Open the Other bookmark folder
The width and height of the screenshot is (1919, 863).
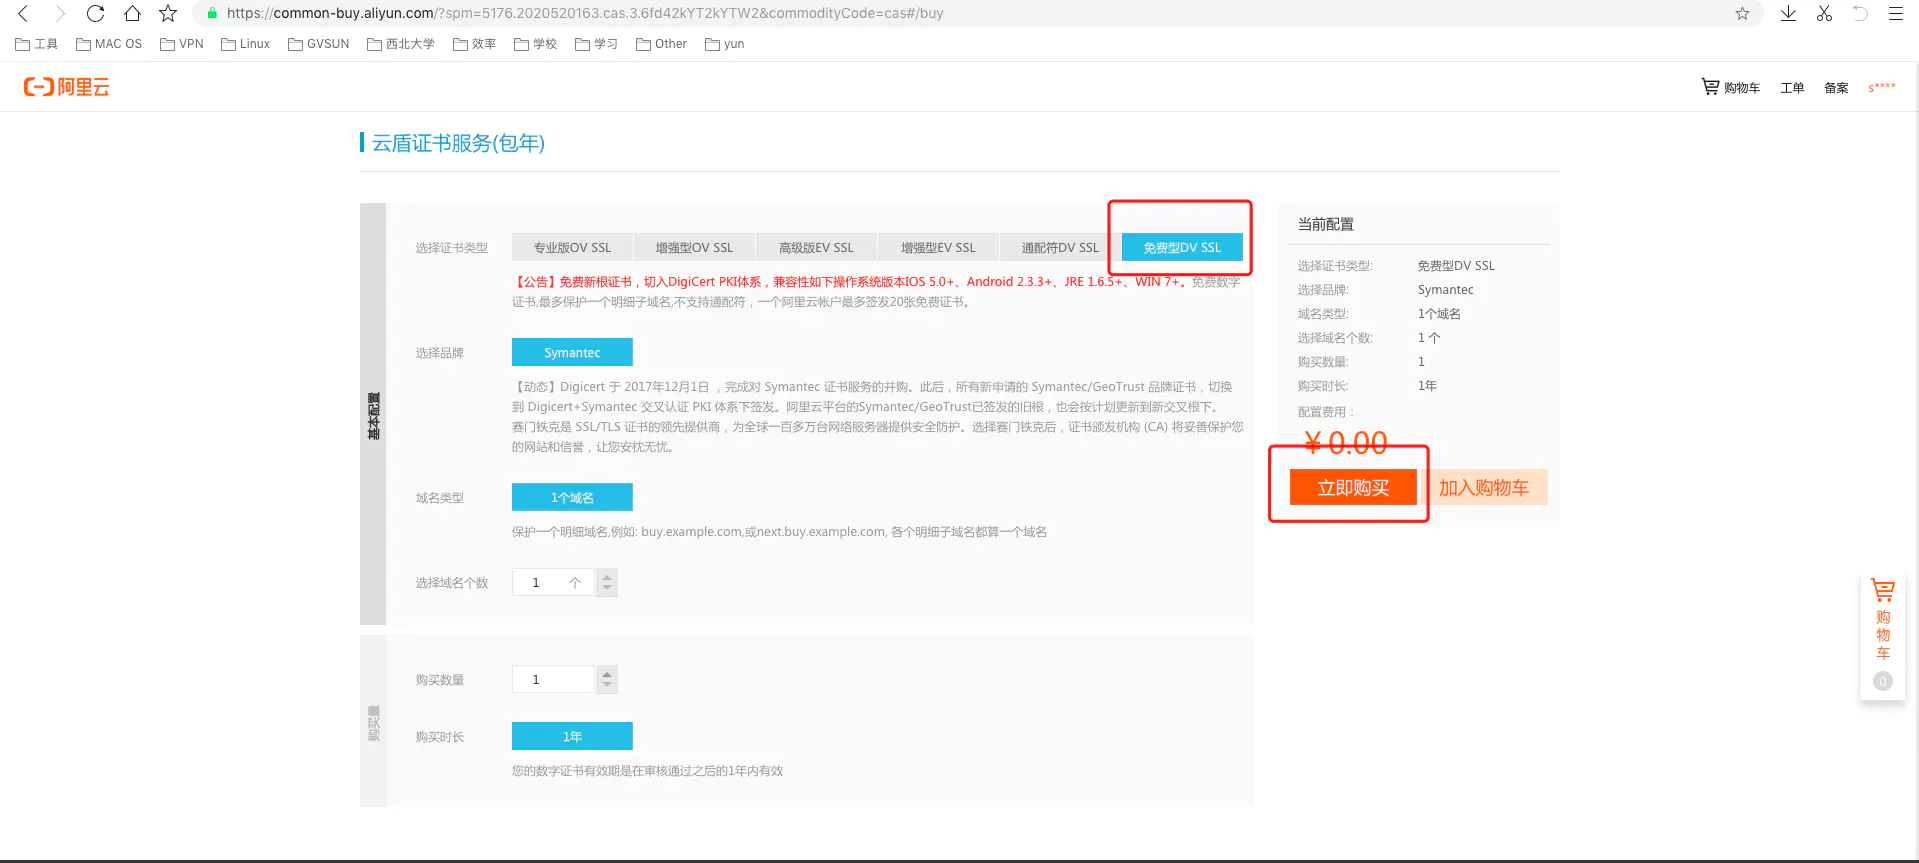point(662,44)
